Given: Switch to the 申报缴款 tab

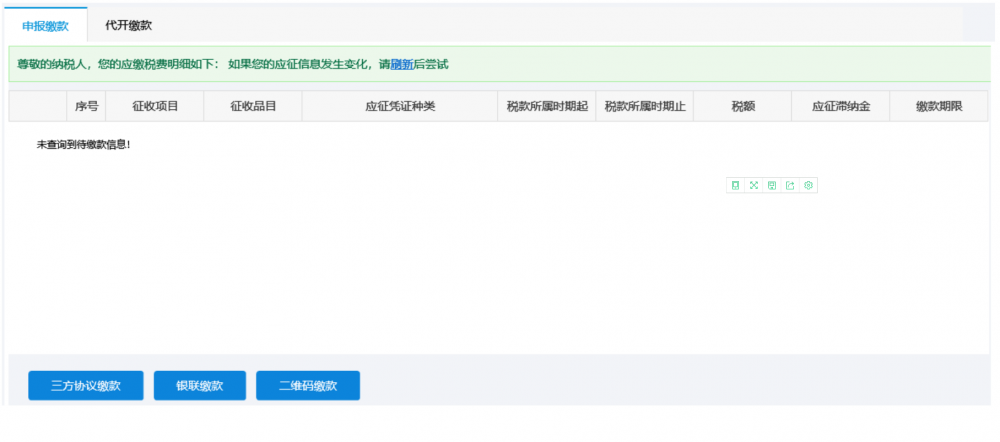Looking at the screenshot, I should (45, 25).
